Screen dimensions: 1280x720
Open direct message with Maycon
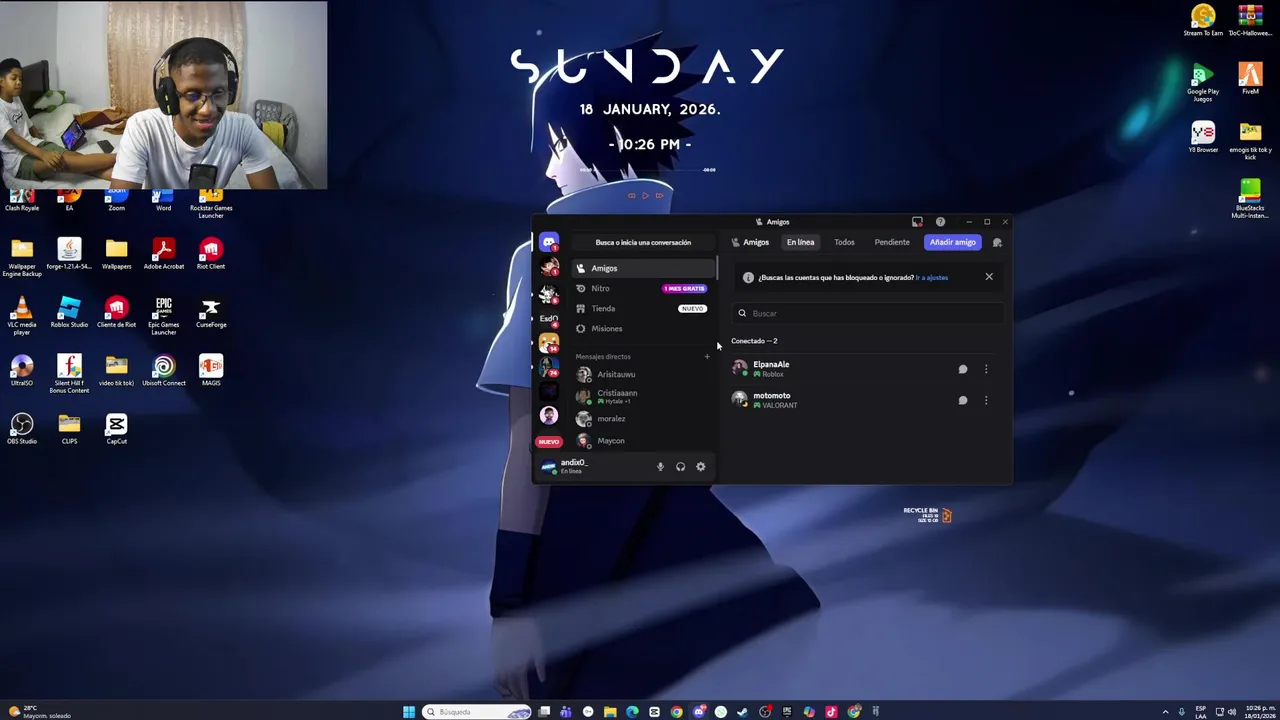[642, 441]
